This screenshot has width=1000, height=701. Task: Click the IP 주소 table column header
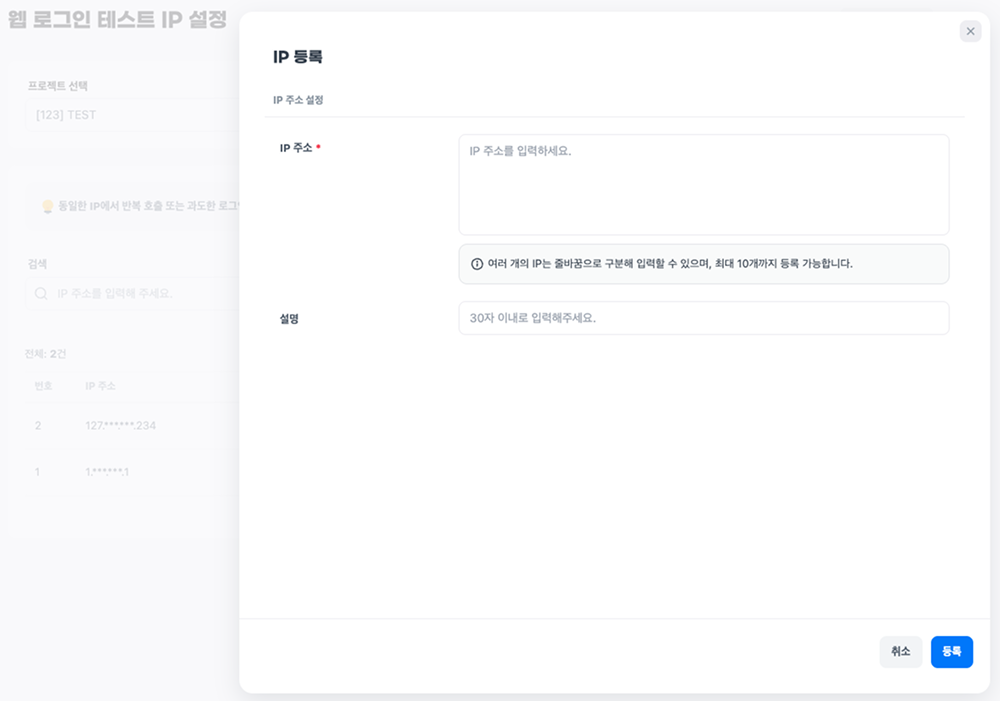tap(101, 386)
